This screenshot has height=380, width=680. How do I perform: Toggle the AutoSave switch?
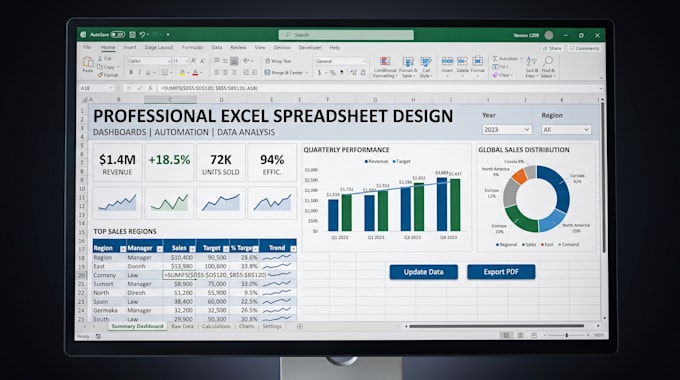pos(117,35)
